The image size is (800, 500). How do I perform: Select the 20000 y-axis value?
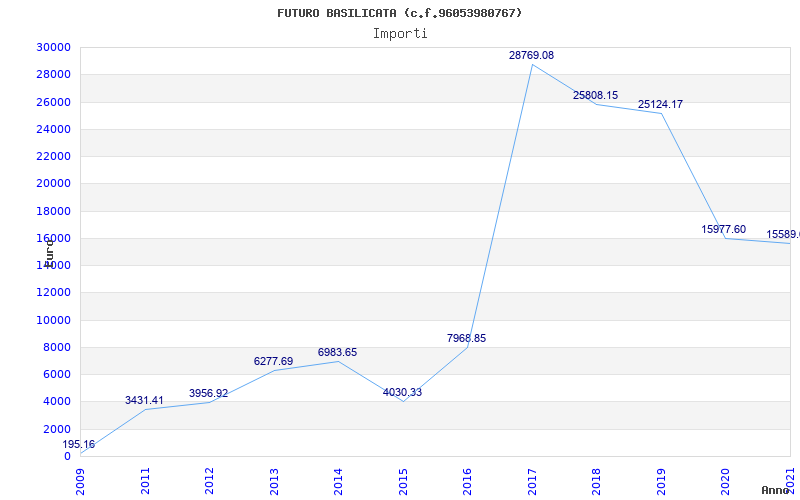[x=53, y=184]
